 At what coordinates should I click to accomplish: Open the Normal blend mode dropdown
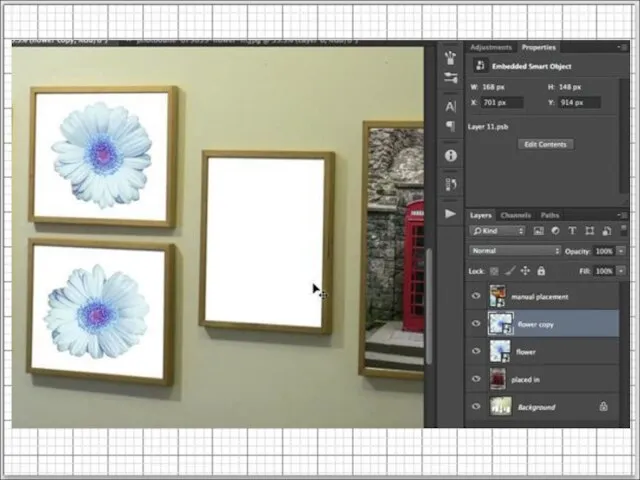(514, 251)
